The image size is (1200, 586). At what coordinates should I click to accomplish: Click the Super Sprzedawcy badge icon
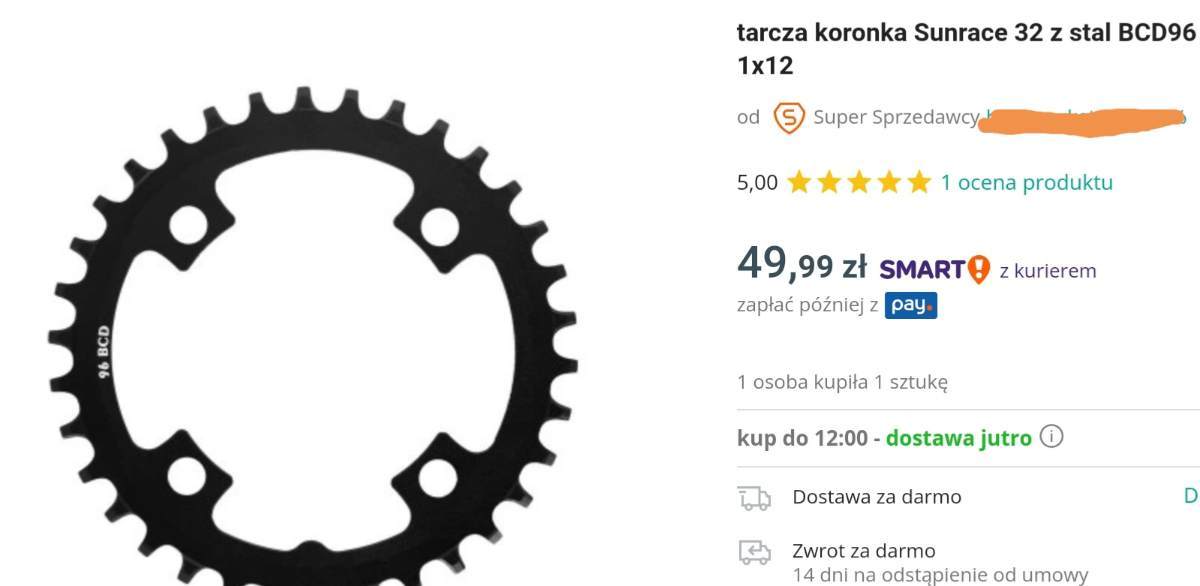tap(789, 118)
